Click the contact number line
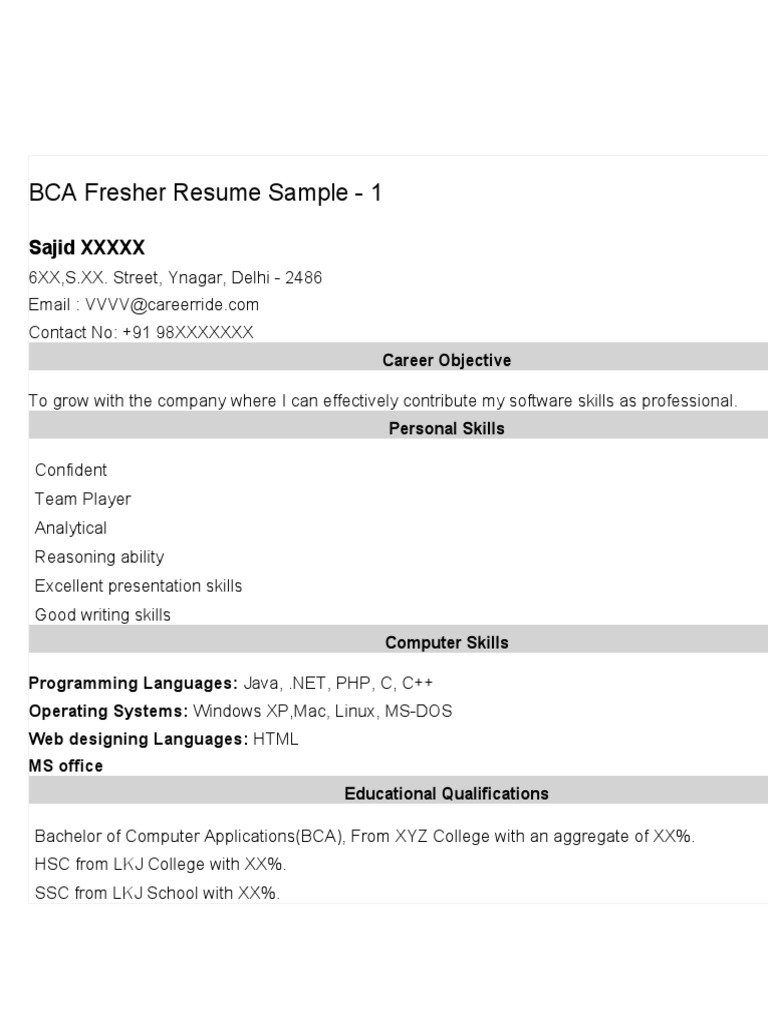 141,332
